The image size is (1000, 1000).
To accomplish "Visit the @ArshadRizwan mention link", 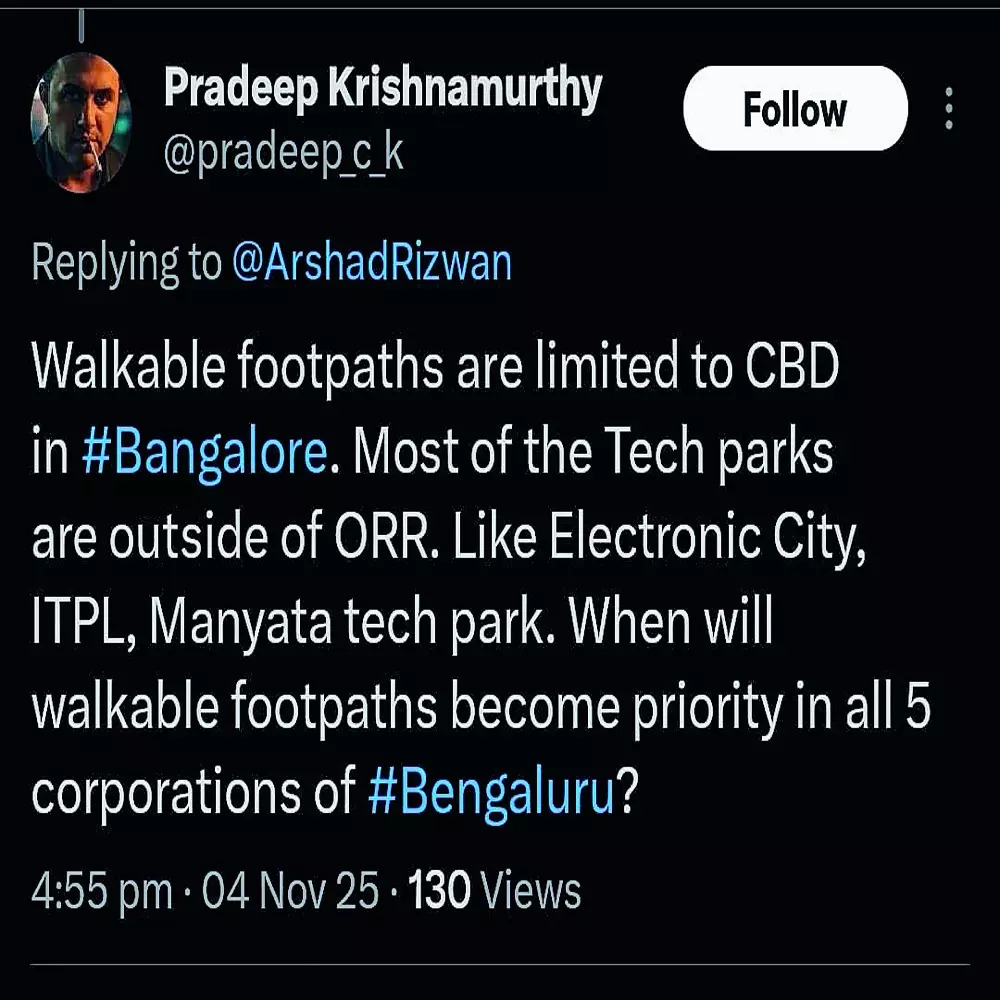I will tap(371, 263).
